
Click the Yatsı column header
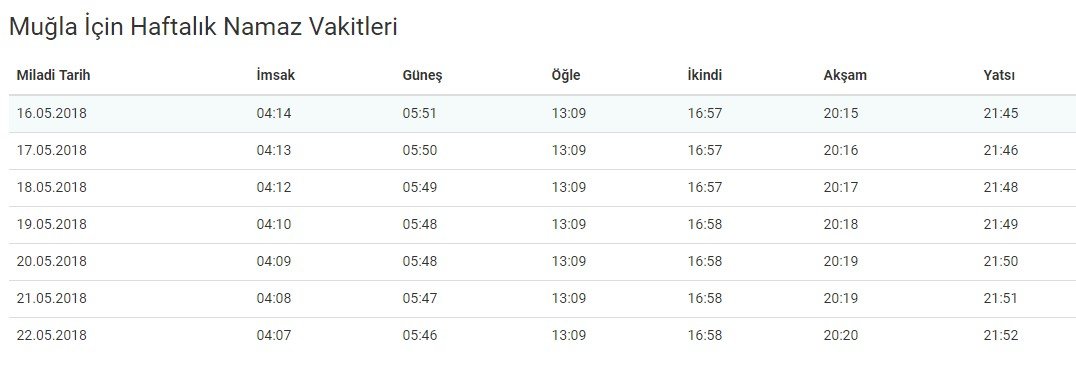tap(998, 76)
